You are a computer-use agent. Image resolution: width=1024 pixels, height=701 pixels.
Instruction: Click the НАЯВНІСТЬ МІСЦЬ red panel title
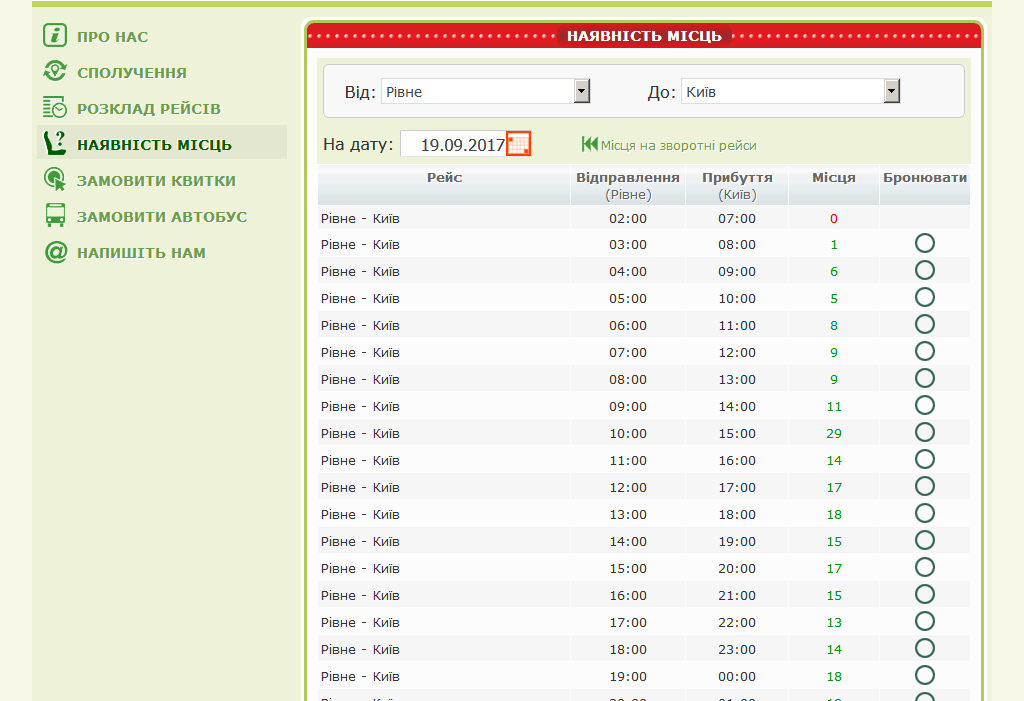644,36
